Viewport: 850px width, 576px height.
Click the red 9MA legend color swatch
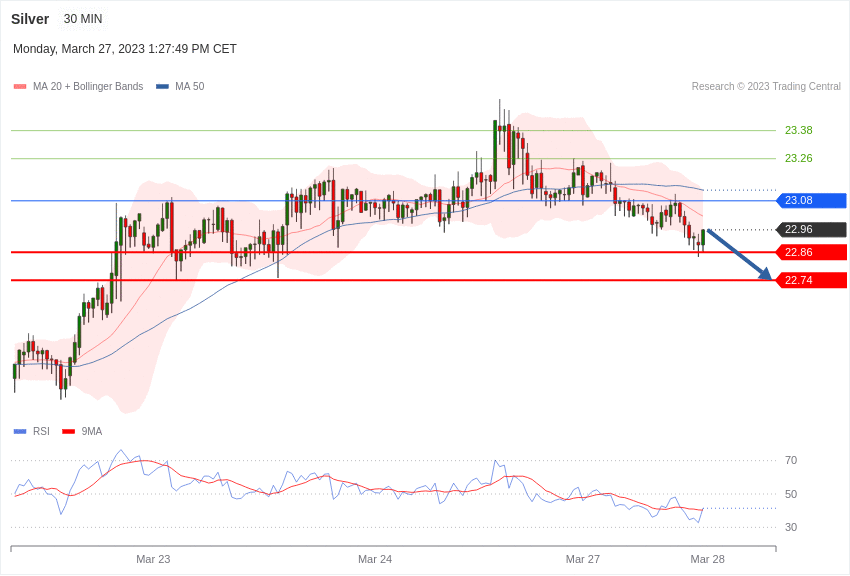coord(68,432)
